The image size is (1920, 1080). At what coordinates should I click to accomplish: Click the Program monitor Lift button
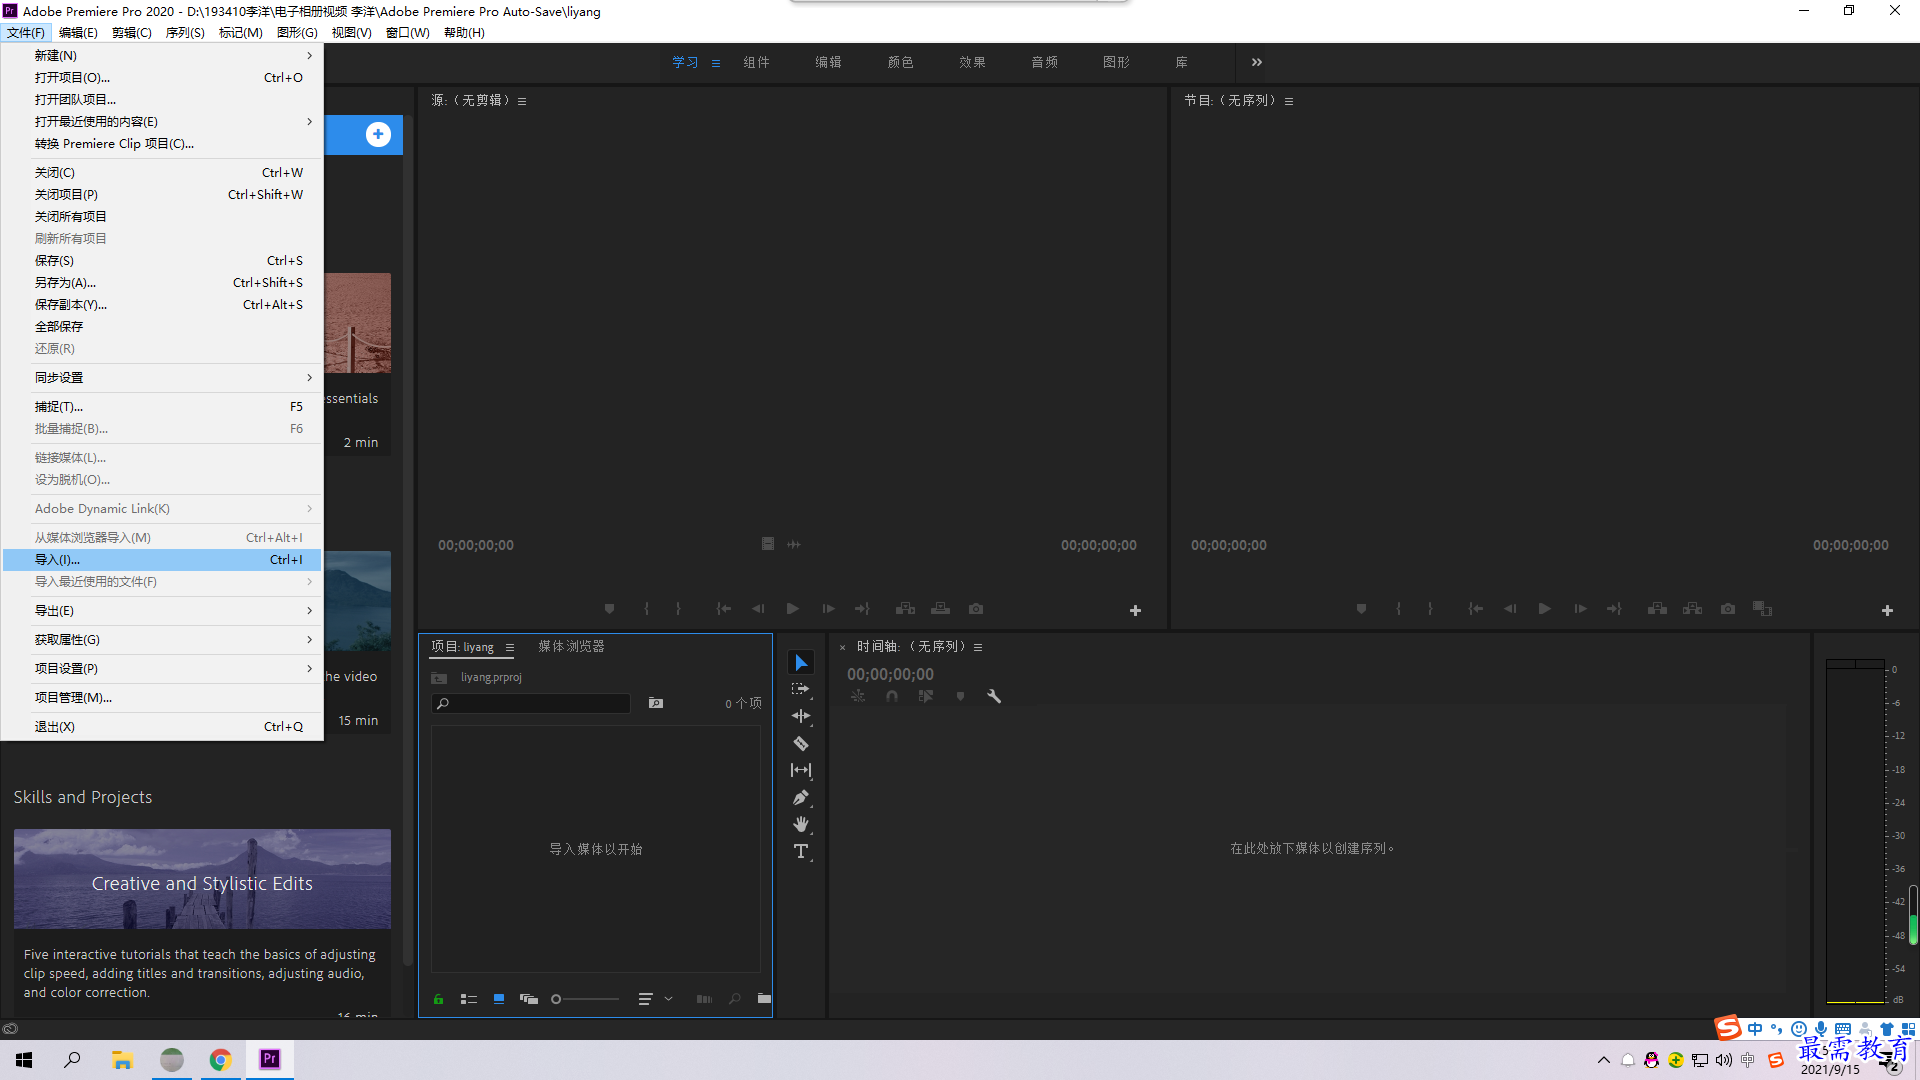pos(1657,608)
